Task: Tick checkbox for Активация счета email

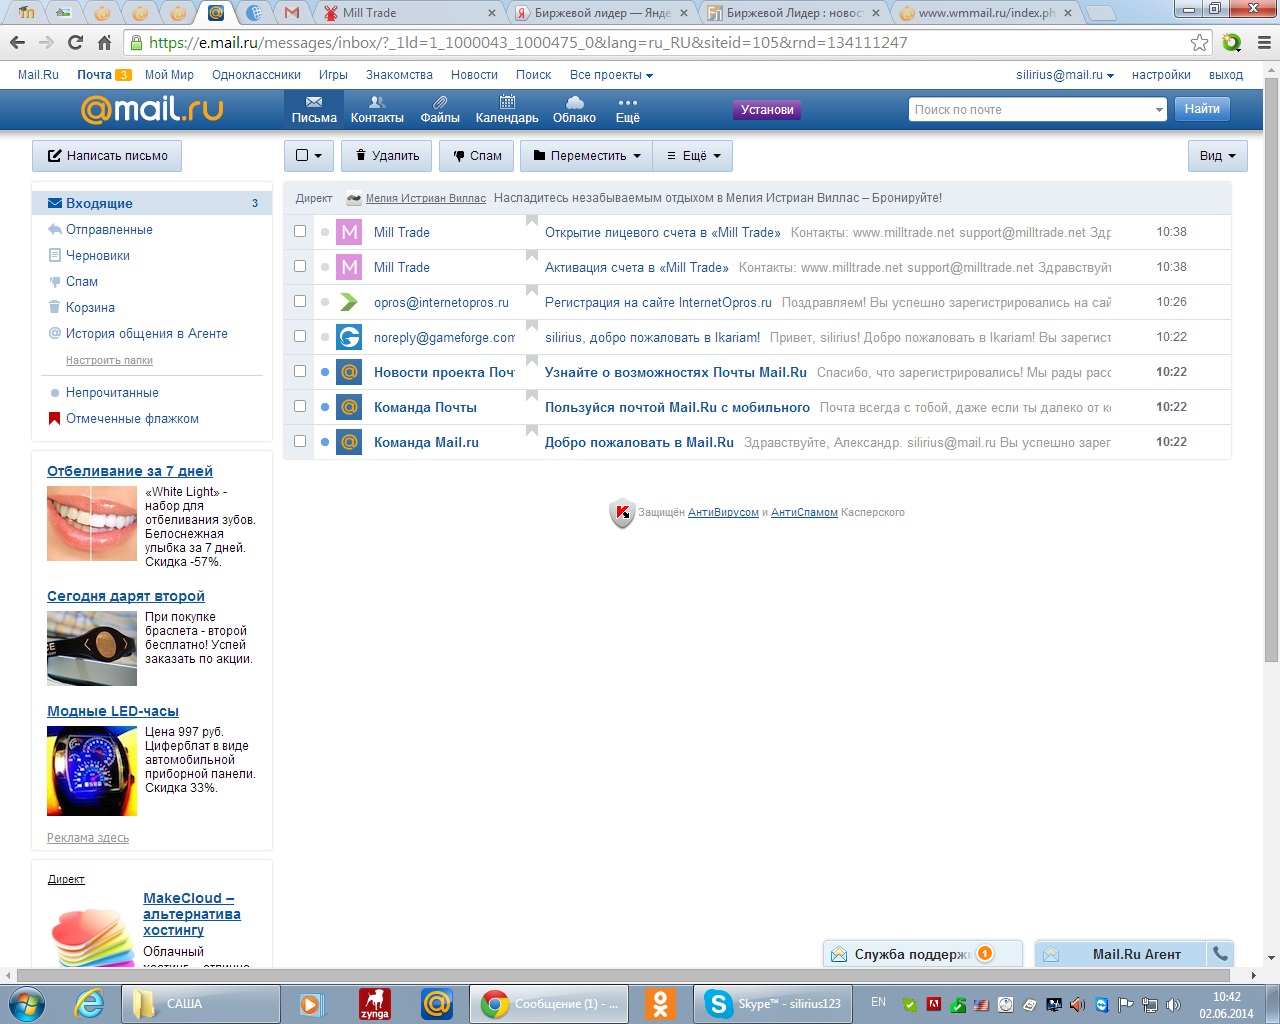Action: point(300,266)
